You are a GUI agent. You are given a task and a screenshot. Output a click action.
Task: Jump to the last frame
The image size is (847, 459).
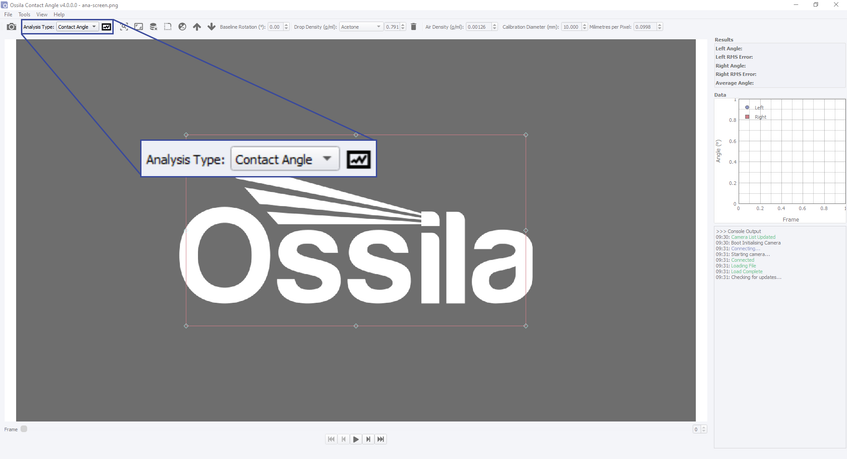(380, 439)
